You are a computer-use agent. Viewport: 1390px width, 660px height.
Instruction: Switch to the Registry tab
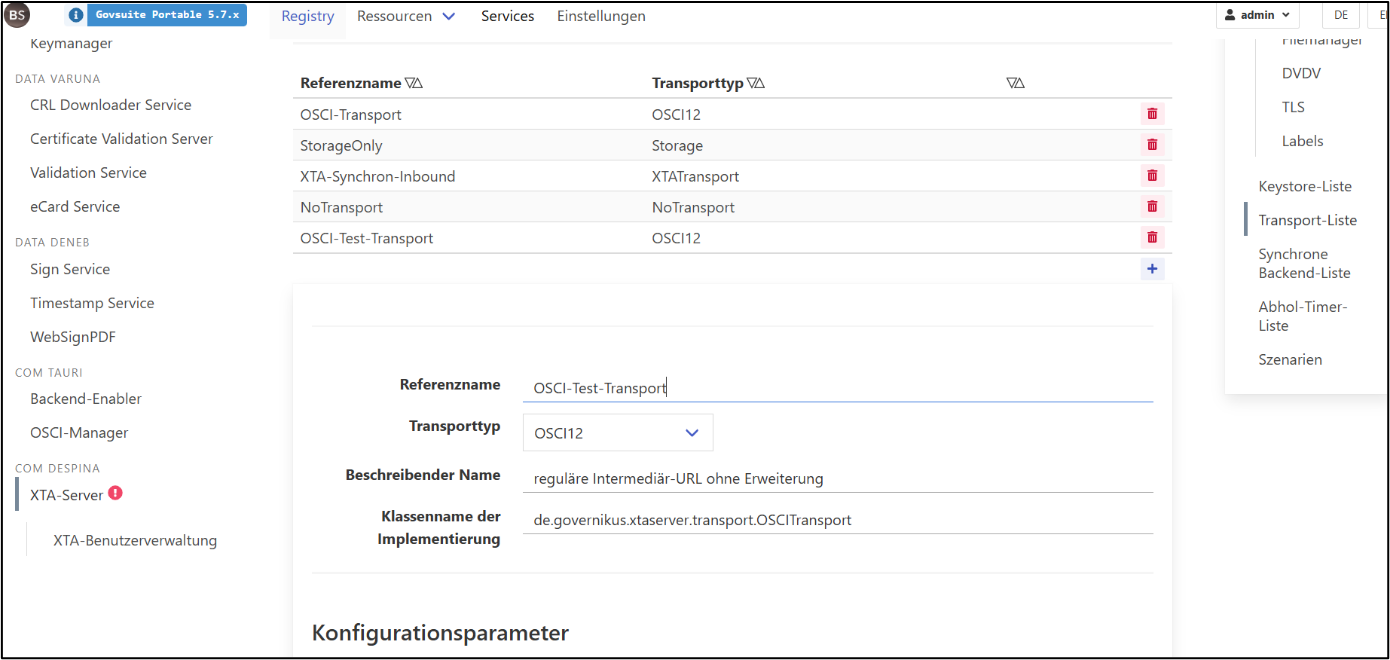point(307,16)
